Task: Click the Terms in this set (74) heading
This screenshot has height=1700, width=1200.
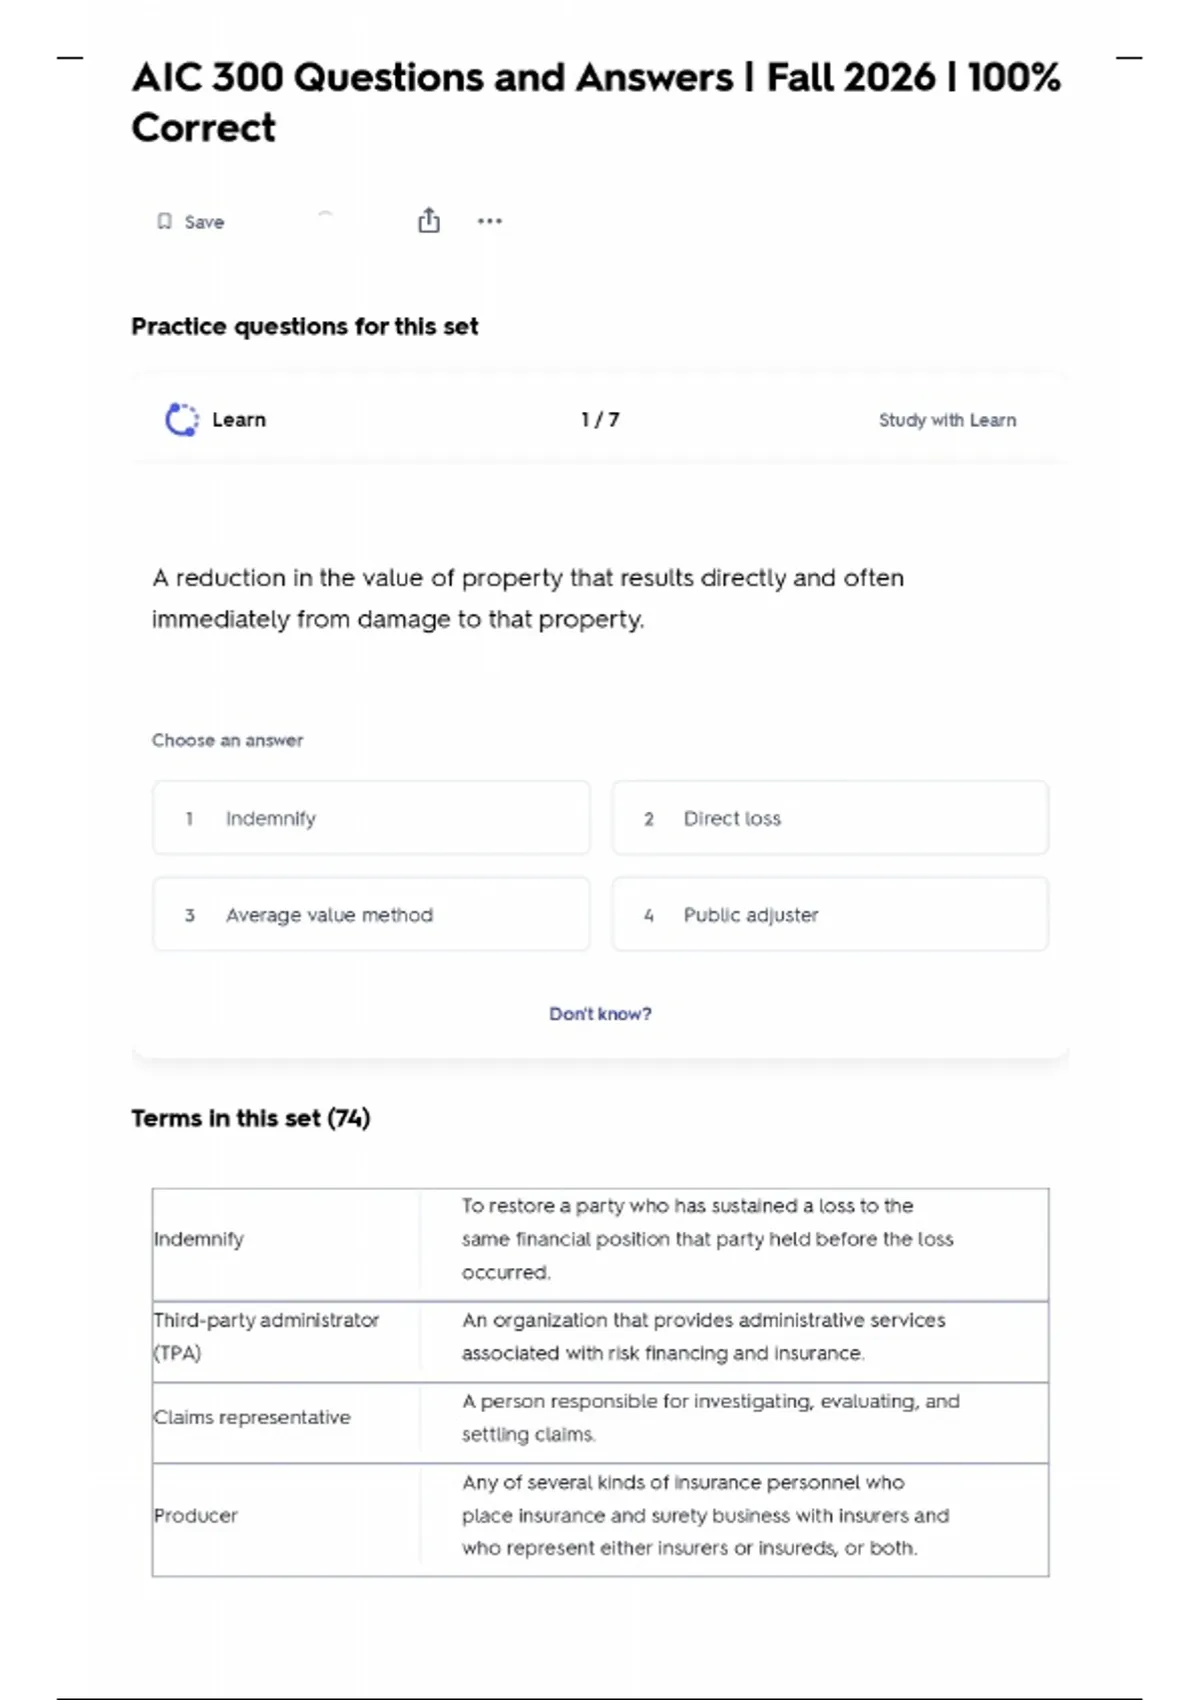Action: click(x=251, y=1118)
